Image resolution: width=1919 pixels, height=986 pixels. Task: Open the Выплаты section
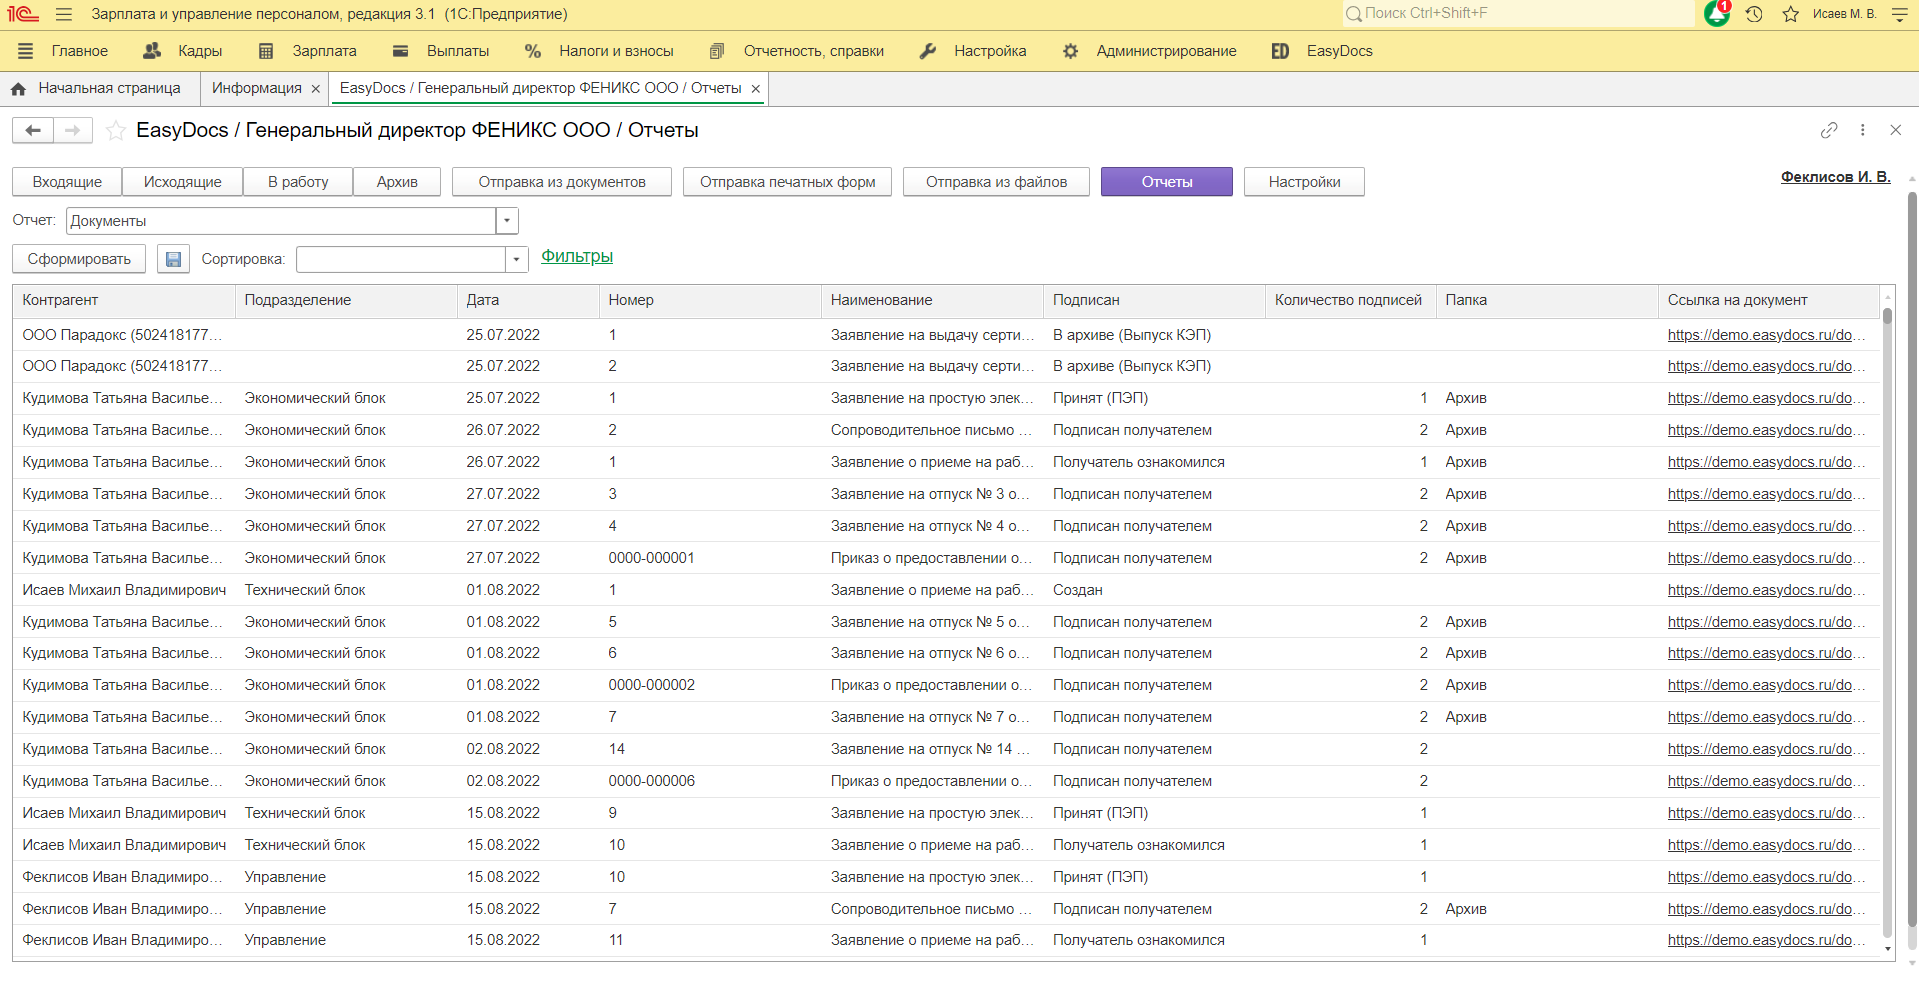(x=441, y=51)
